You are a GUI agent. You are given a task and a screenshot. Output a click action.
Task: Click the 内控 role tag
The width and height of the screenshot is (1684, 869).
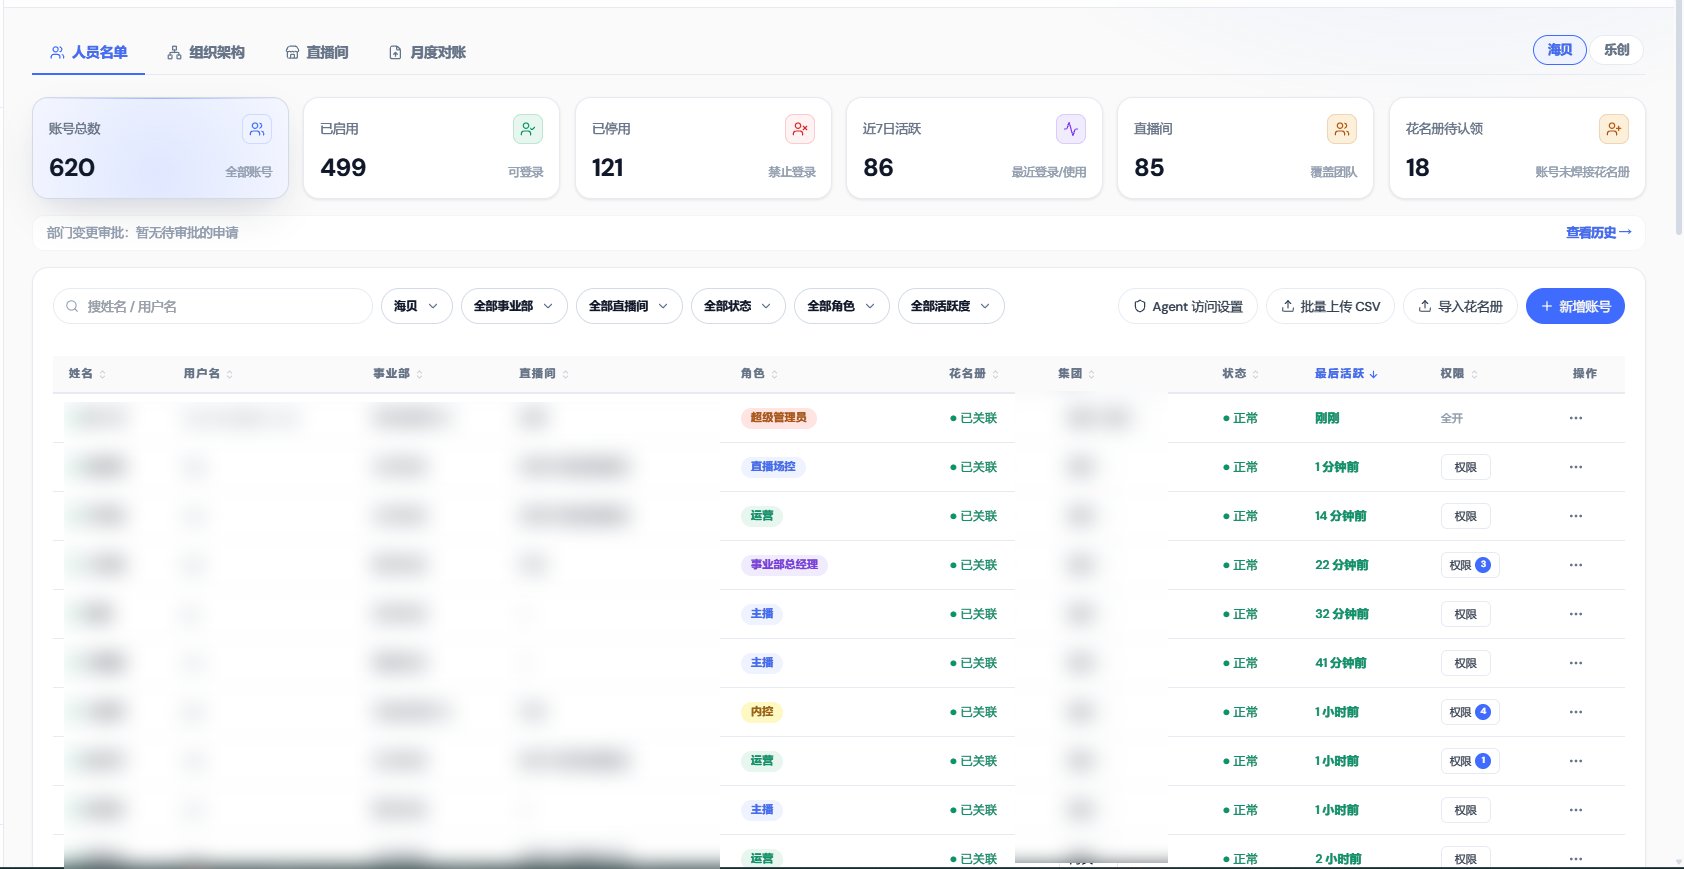coord(762,712)
